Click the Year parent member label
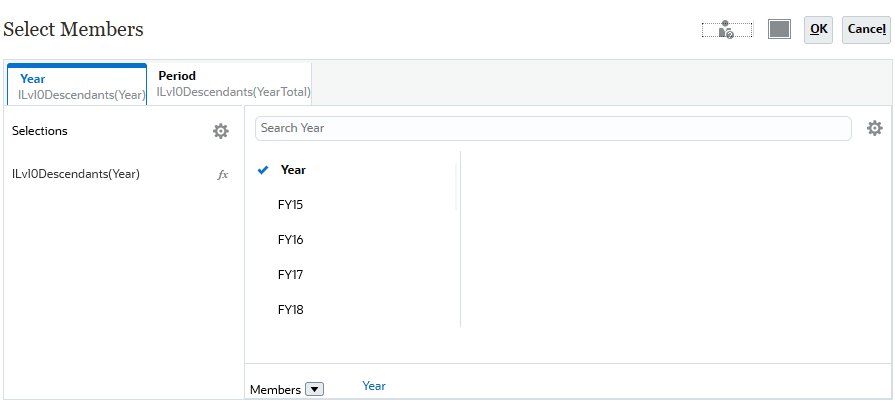The height and width of the screenshot is (411, 895). pos(293,170)
